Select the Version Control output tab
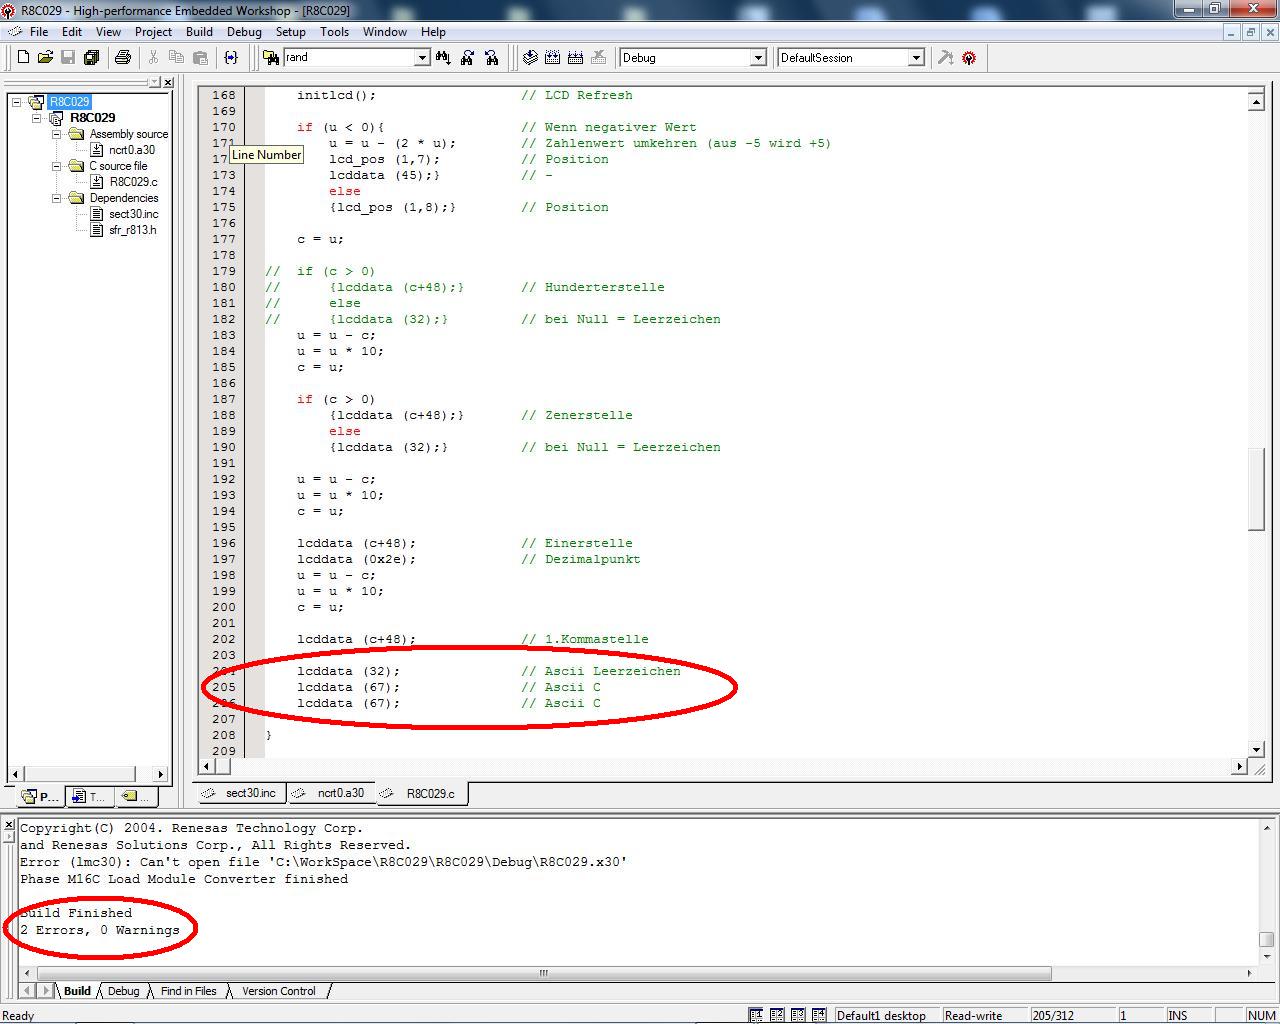Viewport: 1280px width, 1024px height. (x=278, y=991)
